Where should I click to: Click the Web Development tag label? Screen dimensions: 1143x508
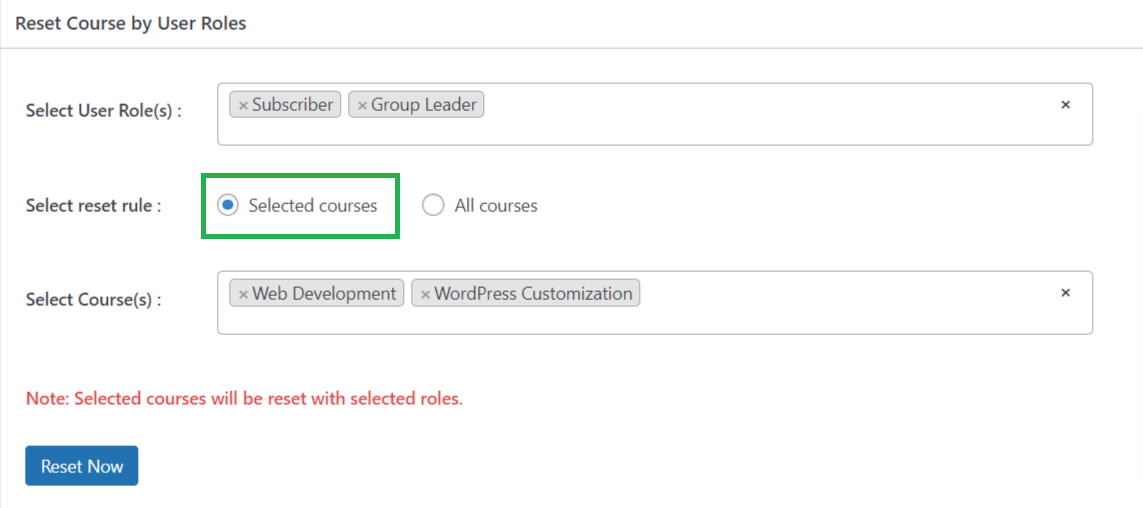[x=324, y=294]
